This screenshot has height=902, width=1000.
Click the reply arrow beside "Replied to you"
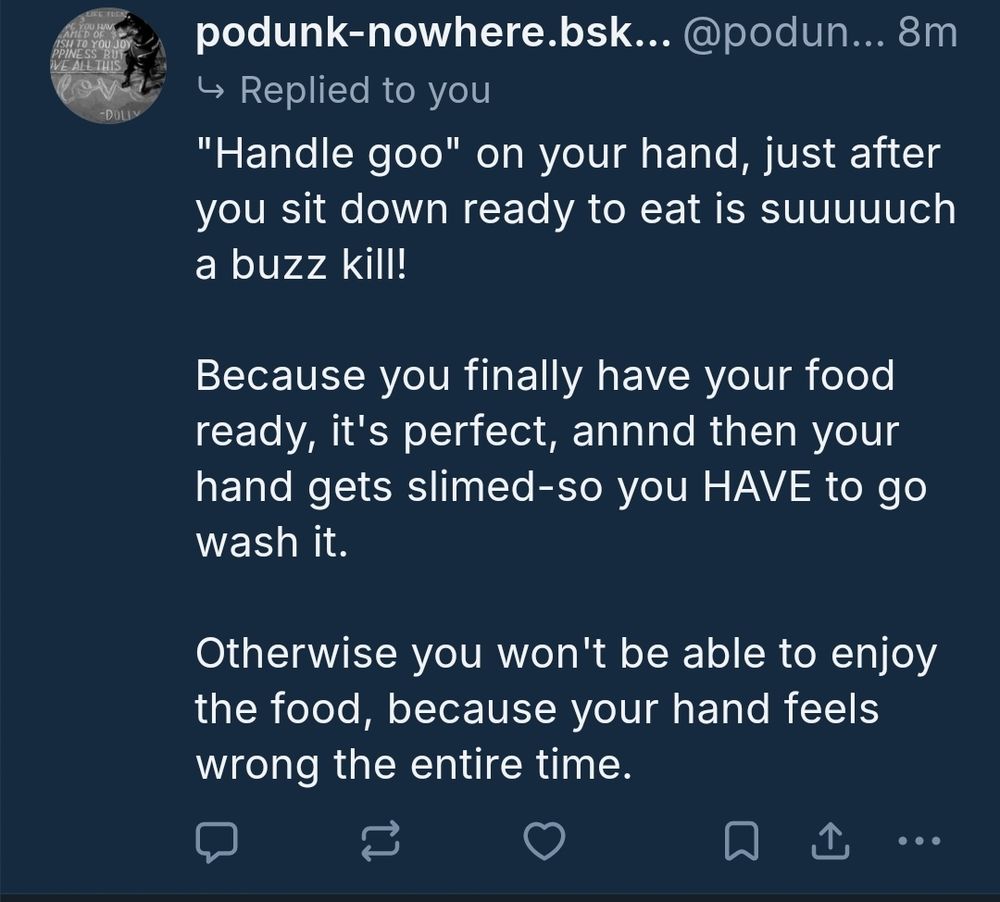tap(212, 89)
